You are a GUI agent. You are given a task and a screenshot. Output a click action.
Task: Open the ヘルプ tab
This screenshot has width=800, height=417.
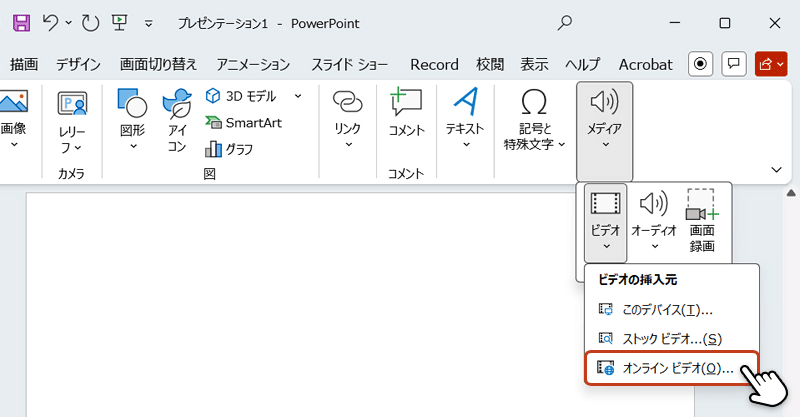582,64
